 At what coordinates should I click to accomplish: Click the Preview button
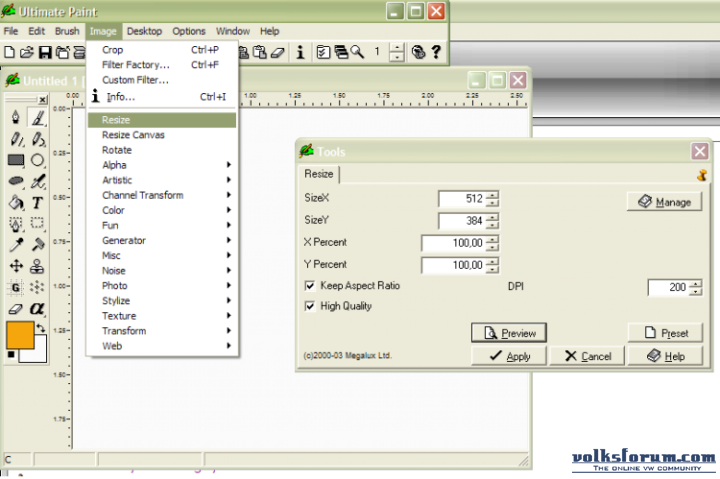point(509,333)
